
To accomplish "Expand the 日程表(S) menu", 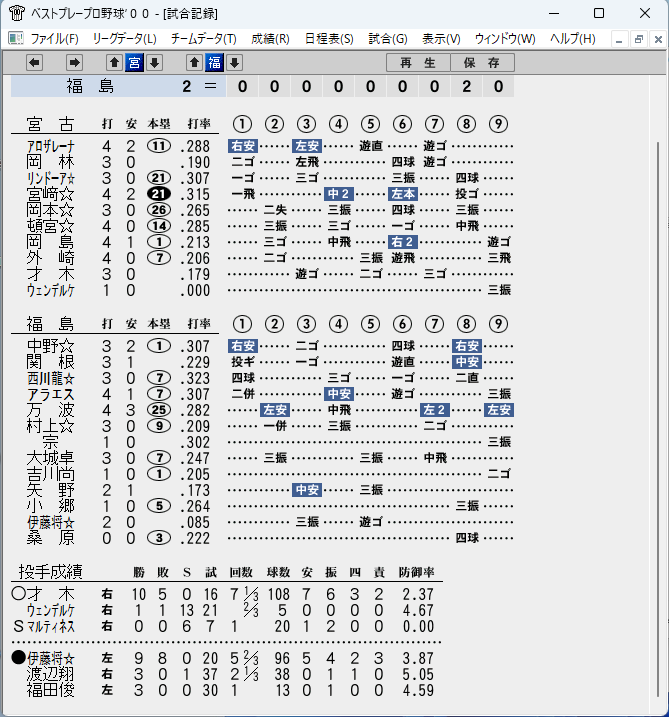I will (329, 39).
